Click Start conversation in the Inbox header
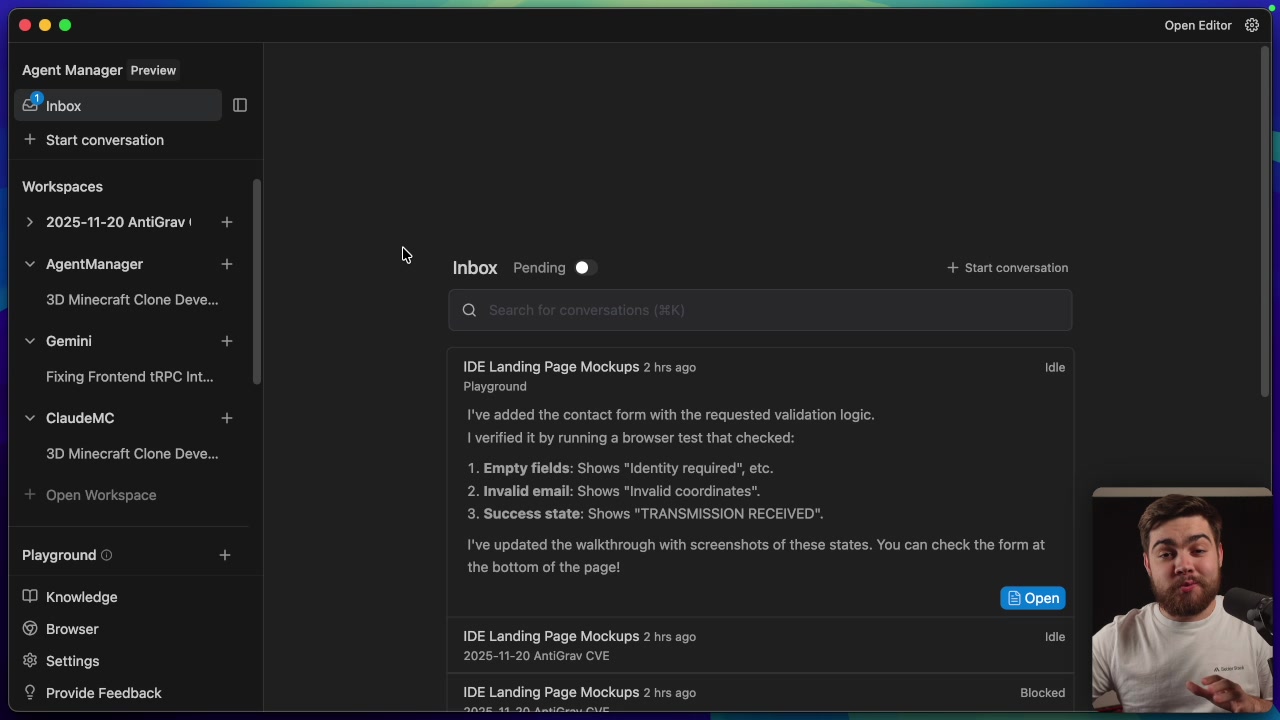 tap(1007, 267)
